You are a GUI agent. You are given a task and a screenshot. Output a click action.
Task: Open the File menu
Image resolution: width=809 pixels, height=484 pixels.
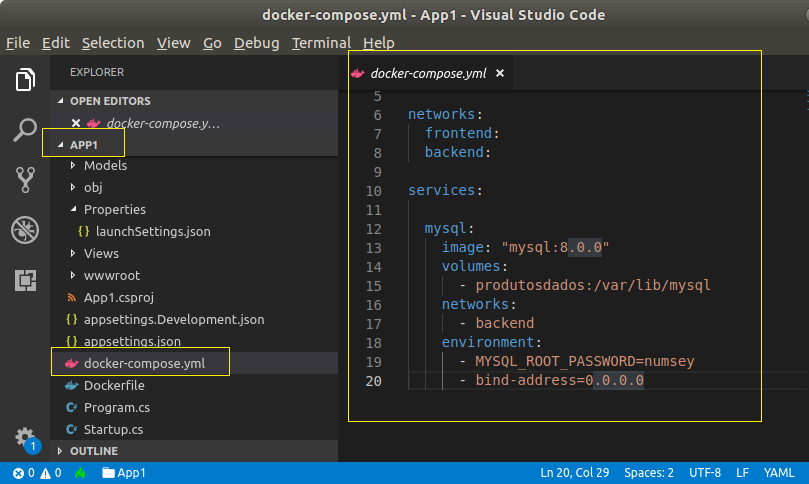point(18,43)
